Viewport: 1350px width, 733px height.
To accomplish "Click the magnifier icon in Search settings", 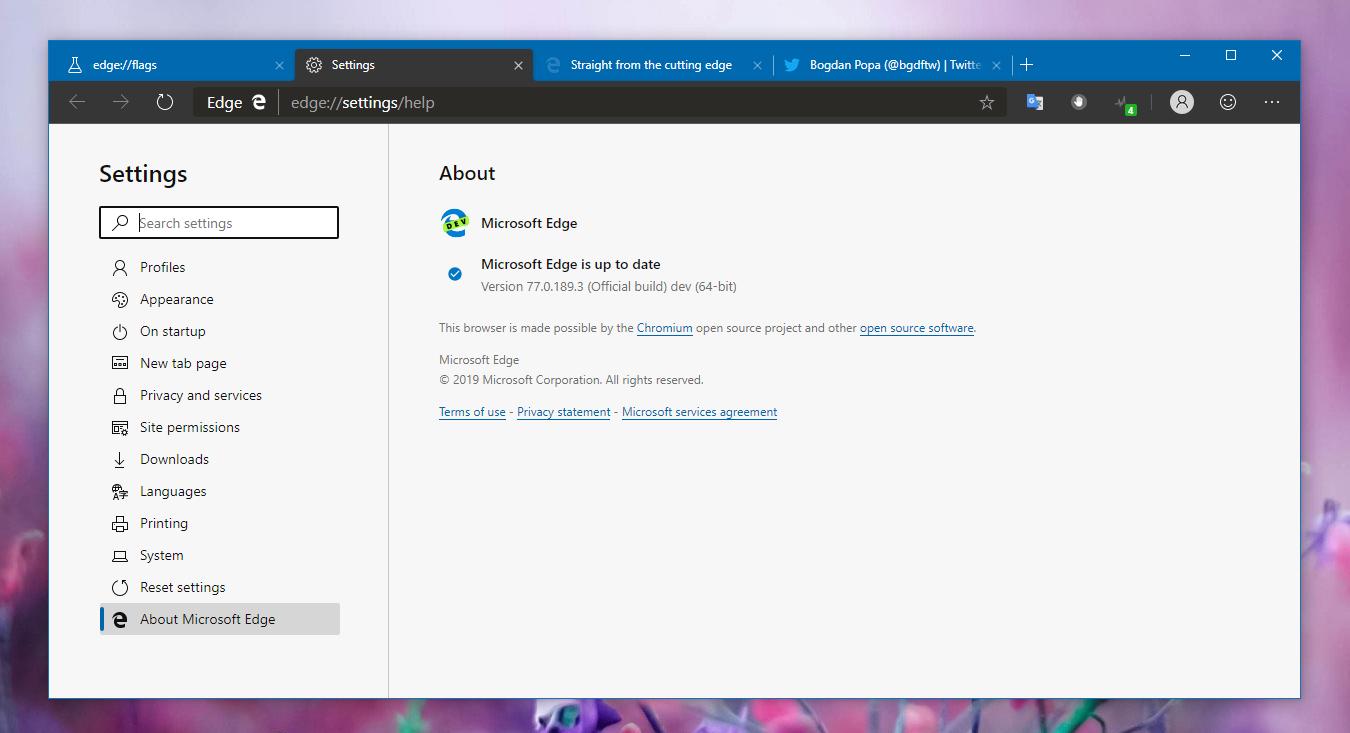I will pyautogui.click(x=120, y=222).
